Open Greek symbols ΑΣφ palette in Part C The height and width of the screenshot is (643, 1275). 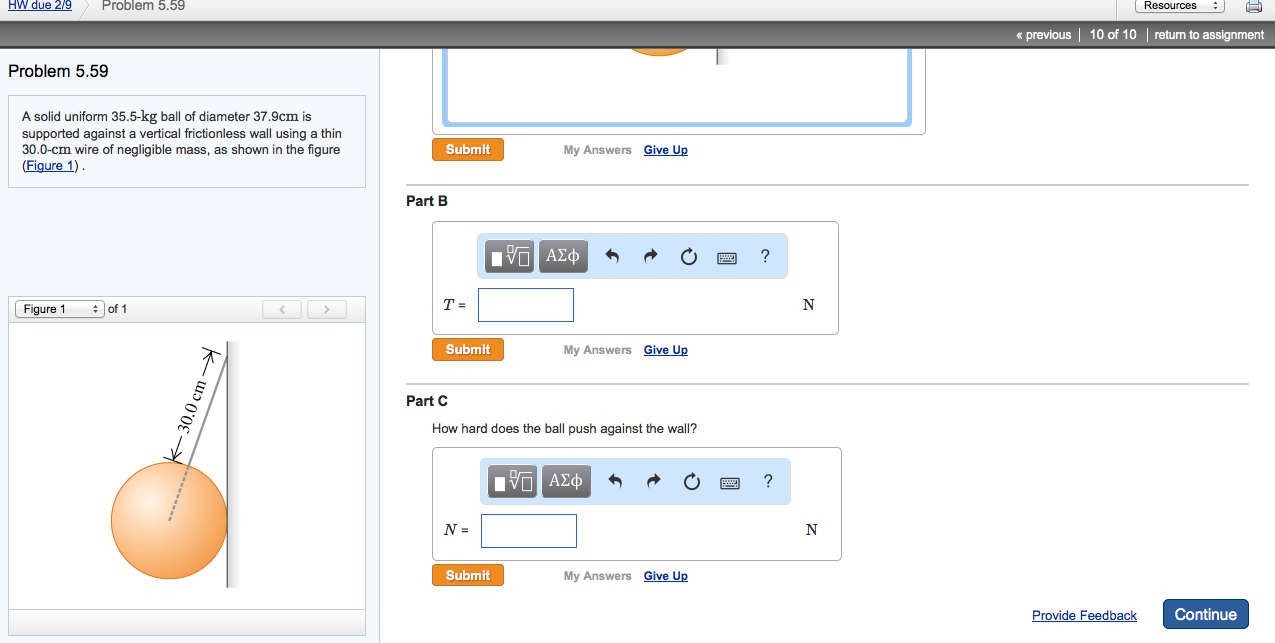click(566, 481)
